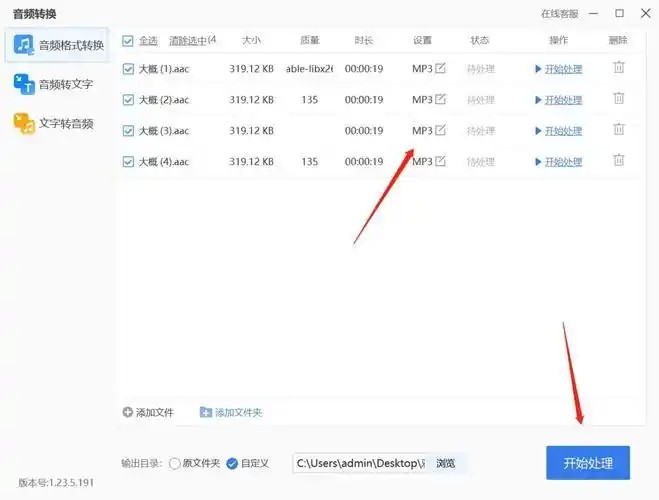Start processing 大概 (2).aac via 开始处理 link
The width and height of the screenshot is (659, 500).
[563, 100]
